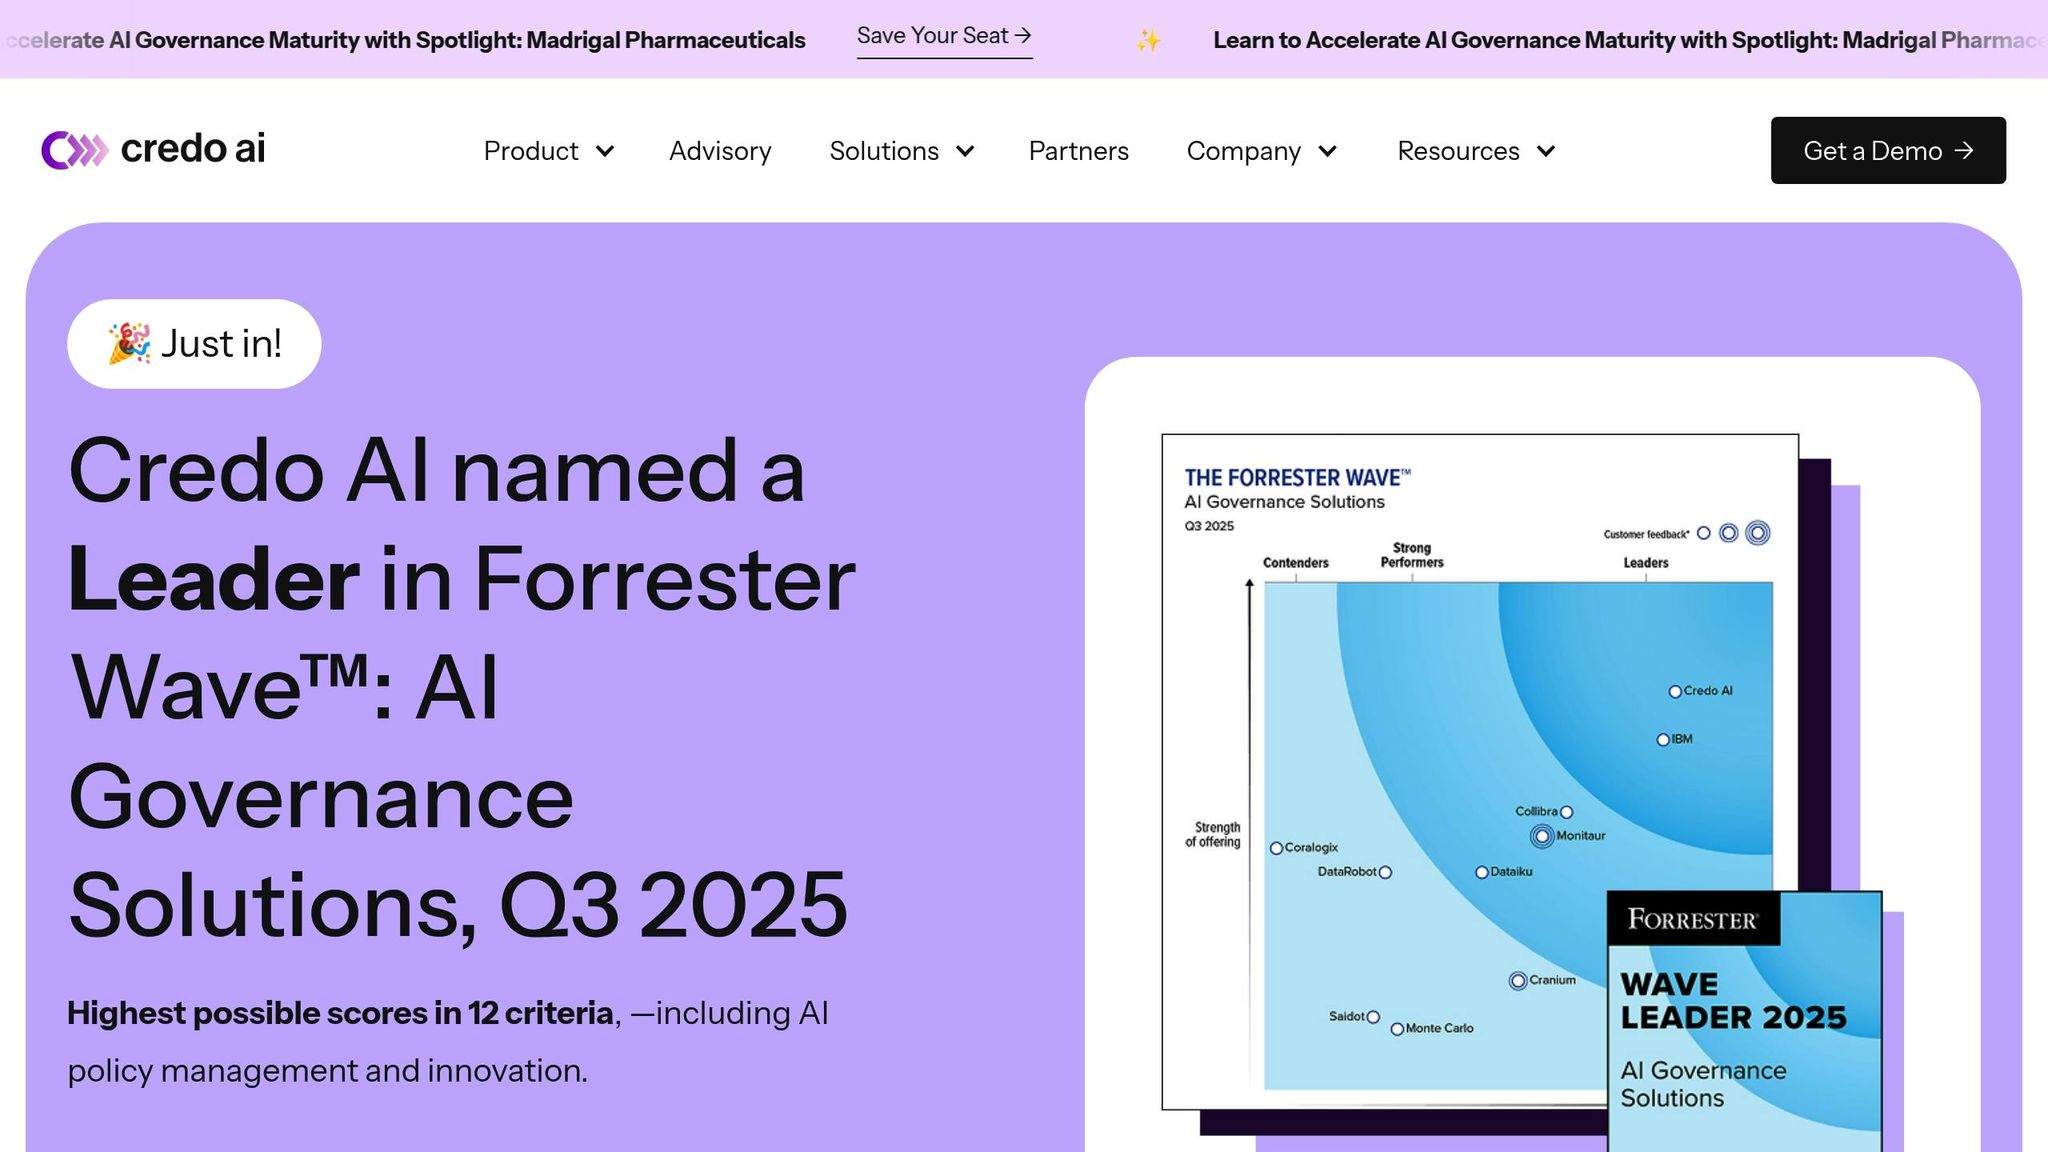Expand the Solutions dropdown chevron
Screen dimensions: 2048x1152
pyautogui.click(x=965, y=151)
